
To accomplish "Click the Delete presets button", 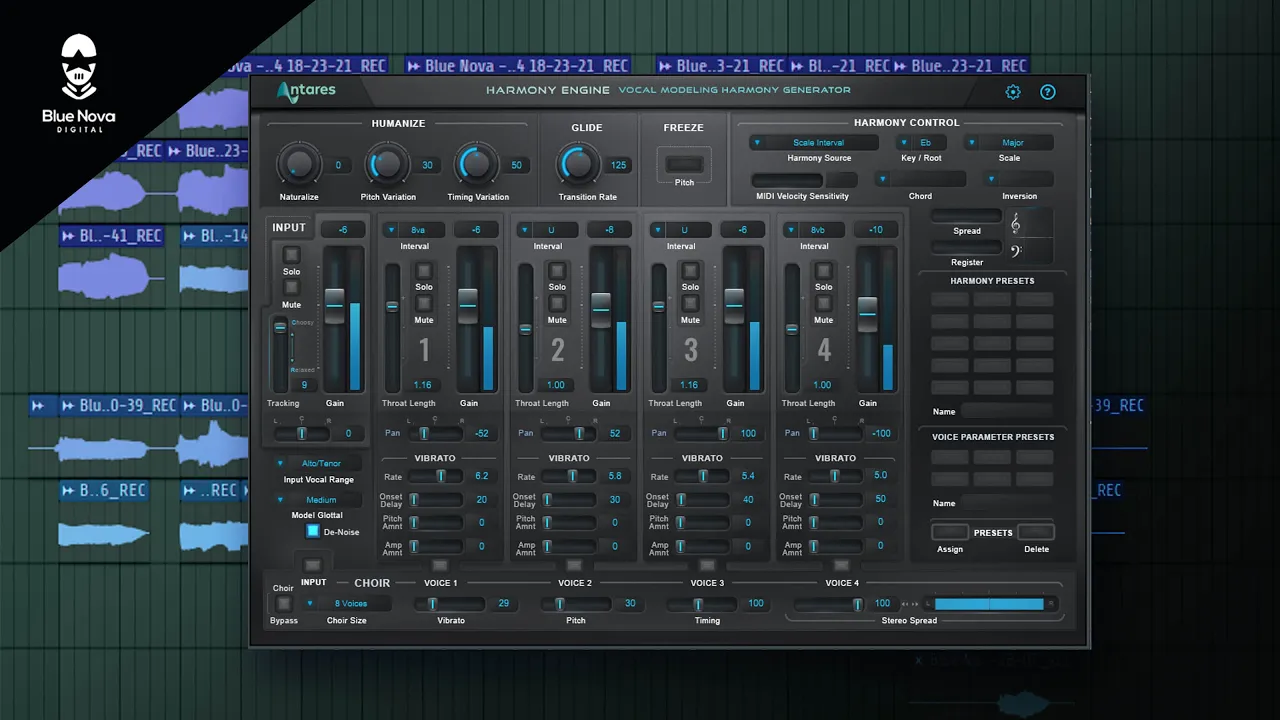I will pos(1036,532).
